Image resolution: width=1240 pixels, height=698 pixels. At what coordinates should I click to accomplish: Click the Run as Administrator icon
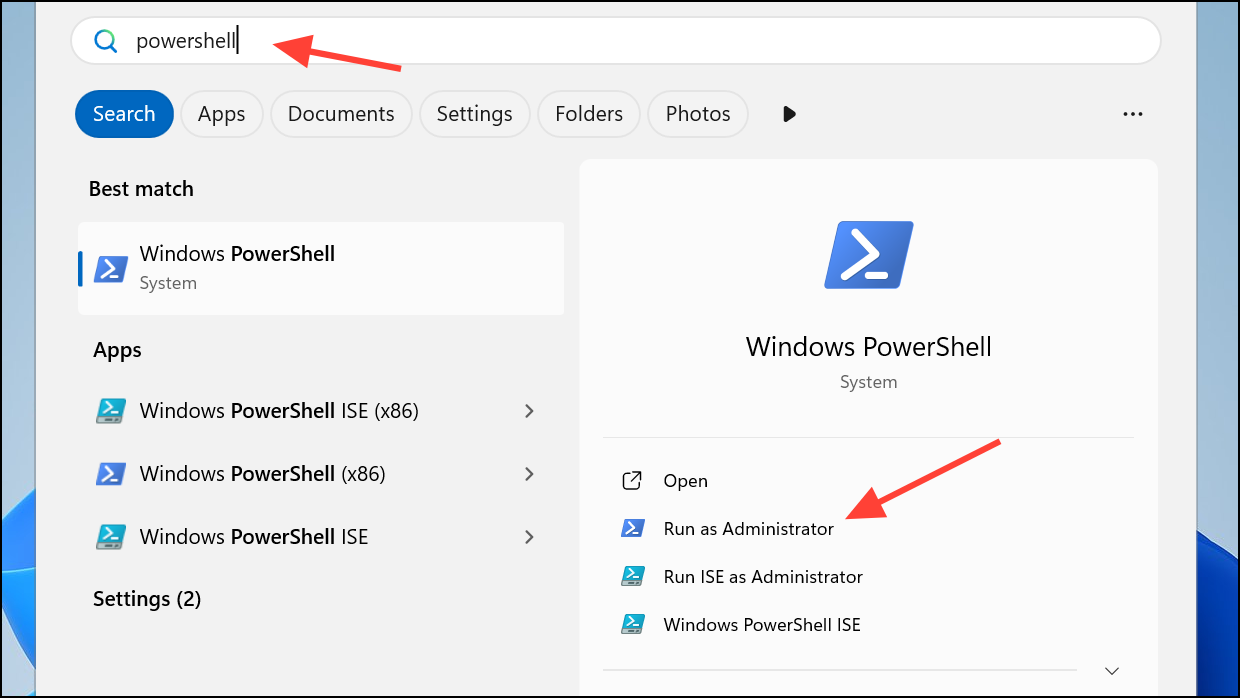(x=632, y=529)
